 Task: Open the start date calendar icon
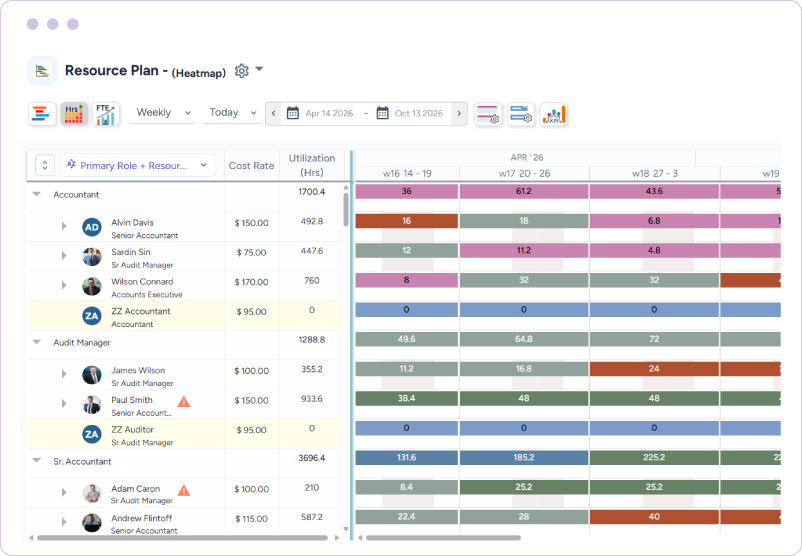[x=293, y=113]
